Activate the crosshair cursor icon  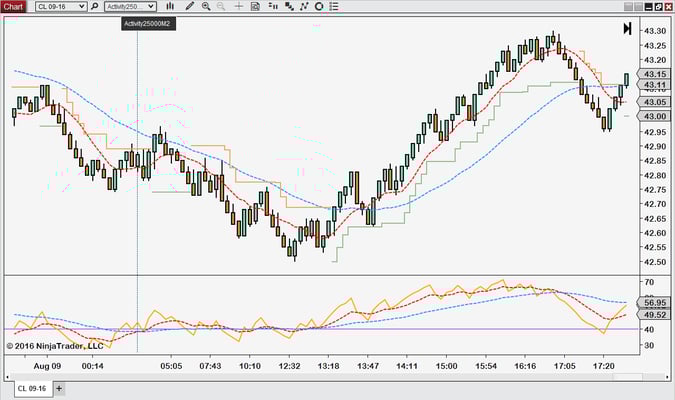click(237, 6)
